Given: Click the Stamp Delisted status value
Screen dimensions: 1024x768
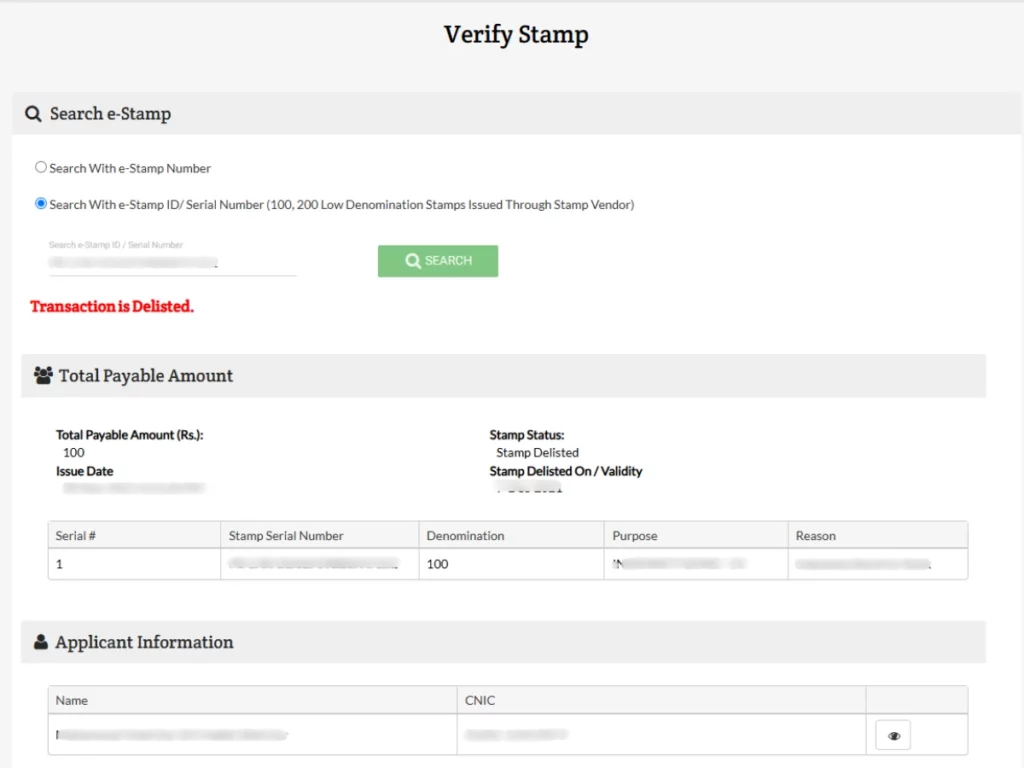Looking at the screenshot, I should pyautogui.click(x=537, y=453).
